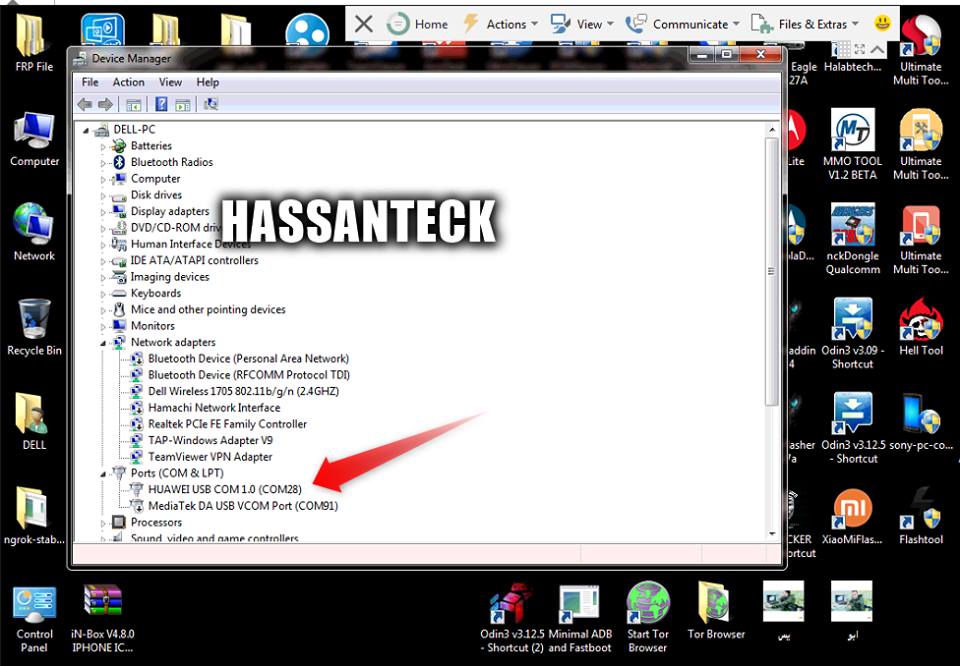Viewport: 960px width, 666px height.
Task: Select nckDongle Qualcomm shortcut icon
Action: [x=852, y=239]
